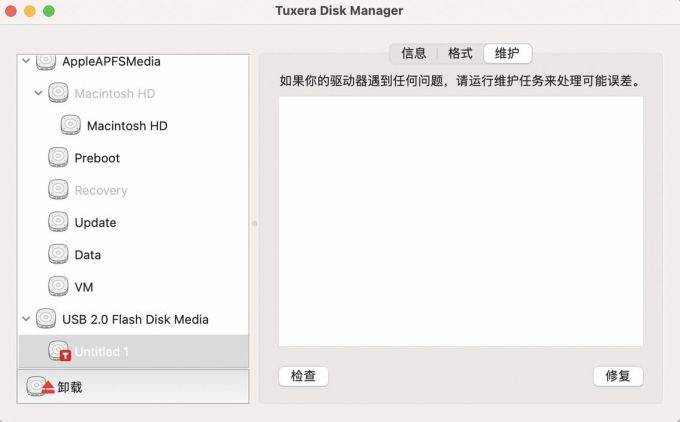Switch to the 格式 tab
Viewport: 680px width, 422px height.
[460, 54]
